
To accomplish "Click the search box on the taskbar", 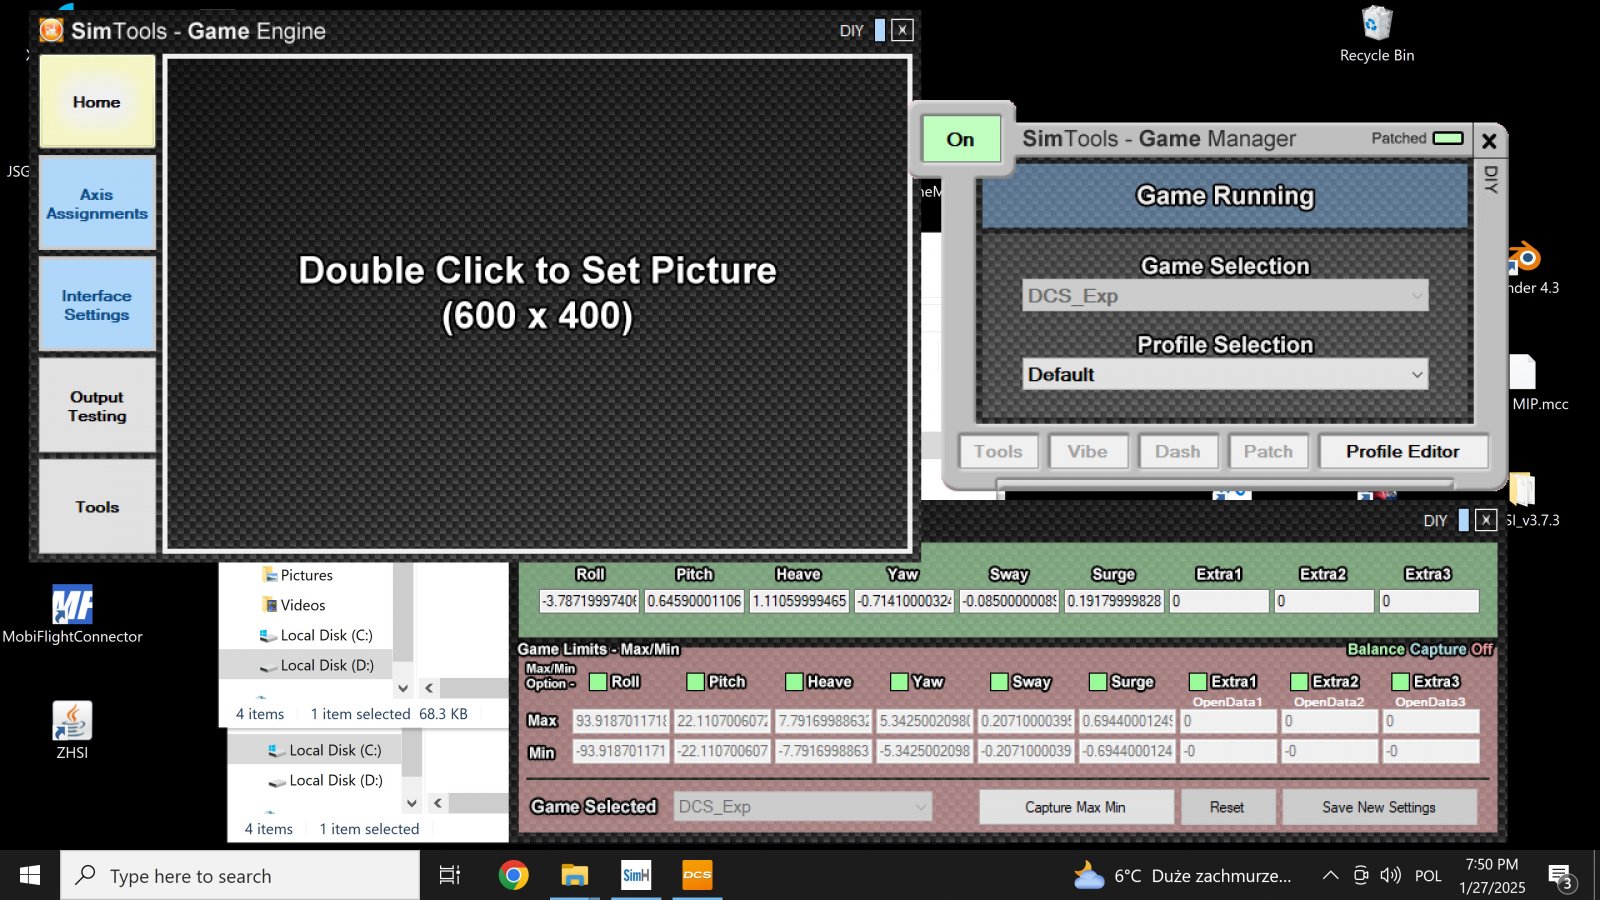I will (x=240, y=876).
